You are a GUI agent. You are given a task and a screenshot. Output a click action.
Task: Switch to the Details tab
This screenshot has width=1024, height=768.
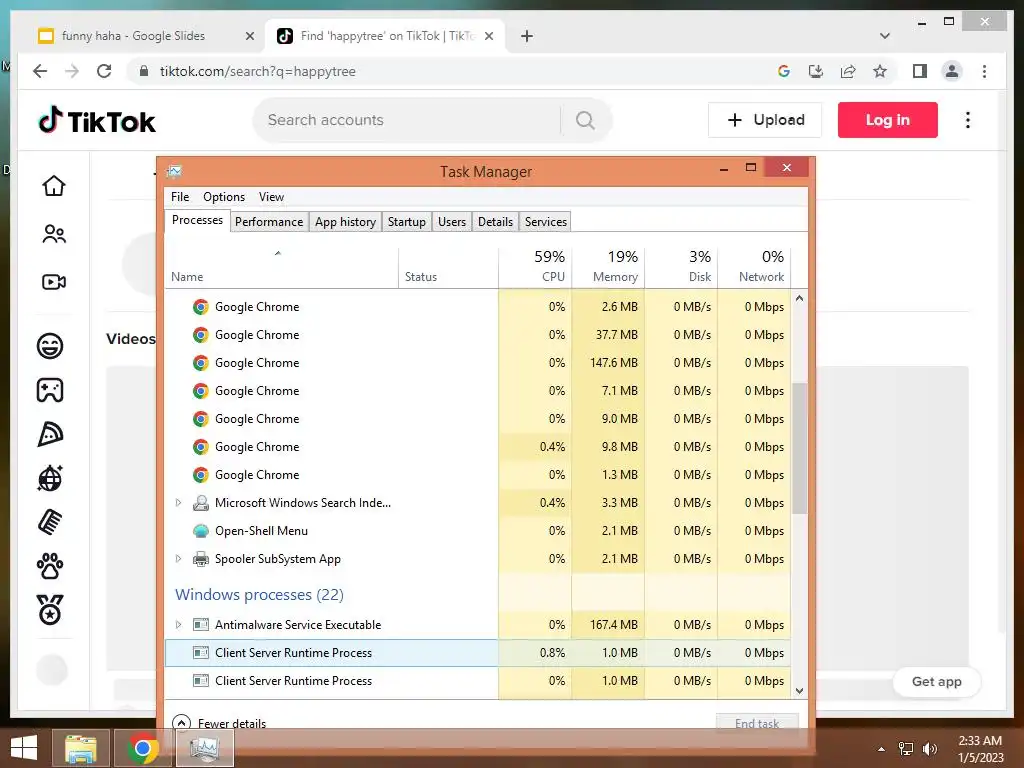495,221
